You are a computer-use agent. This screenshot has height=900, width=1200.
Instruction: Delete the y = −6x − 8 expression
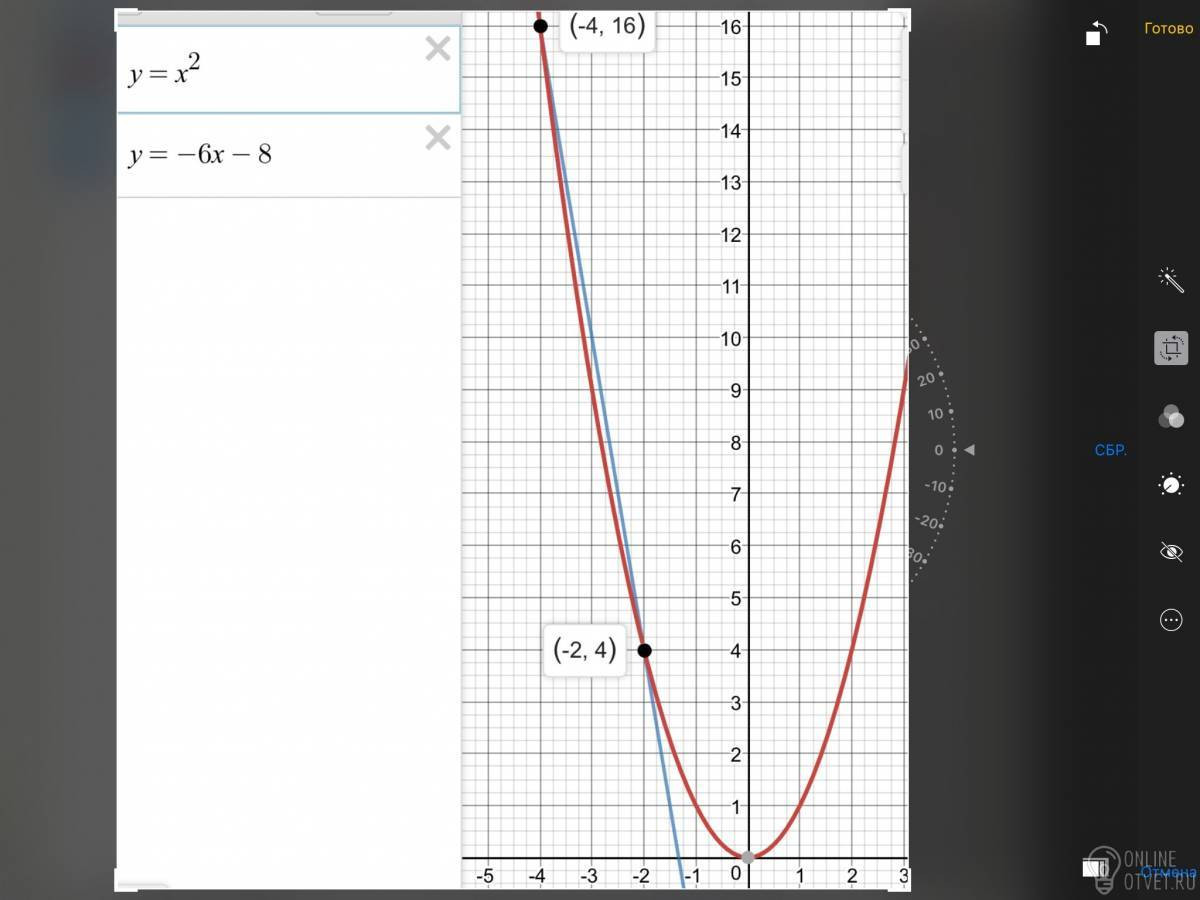pos(438,137)
